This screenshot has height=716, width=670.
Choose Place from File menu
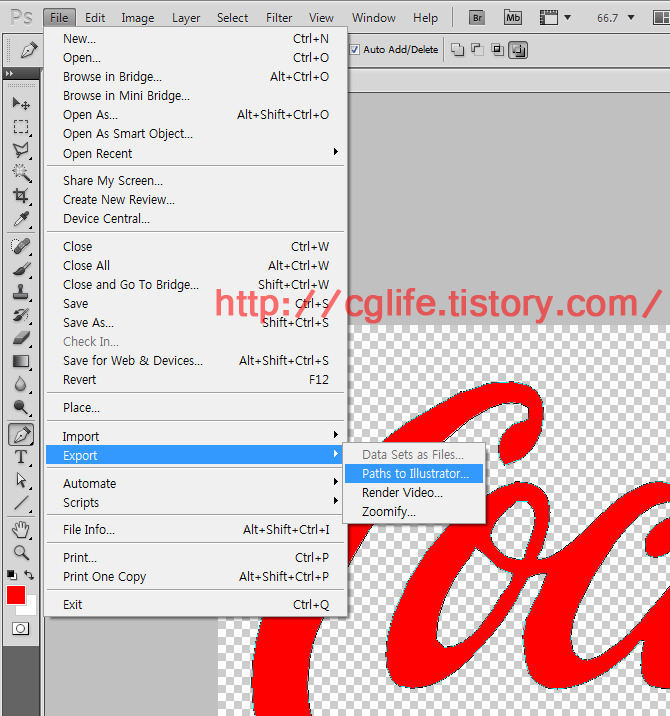coord(195,407)
